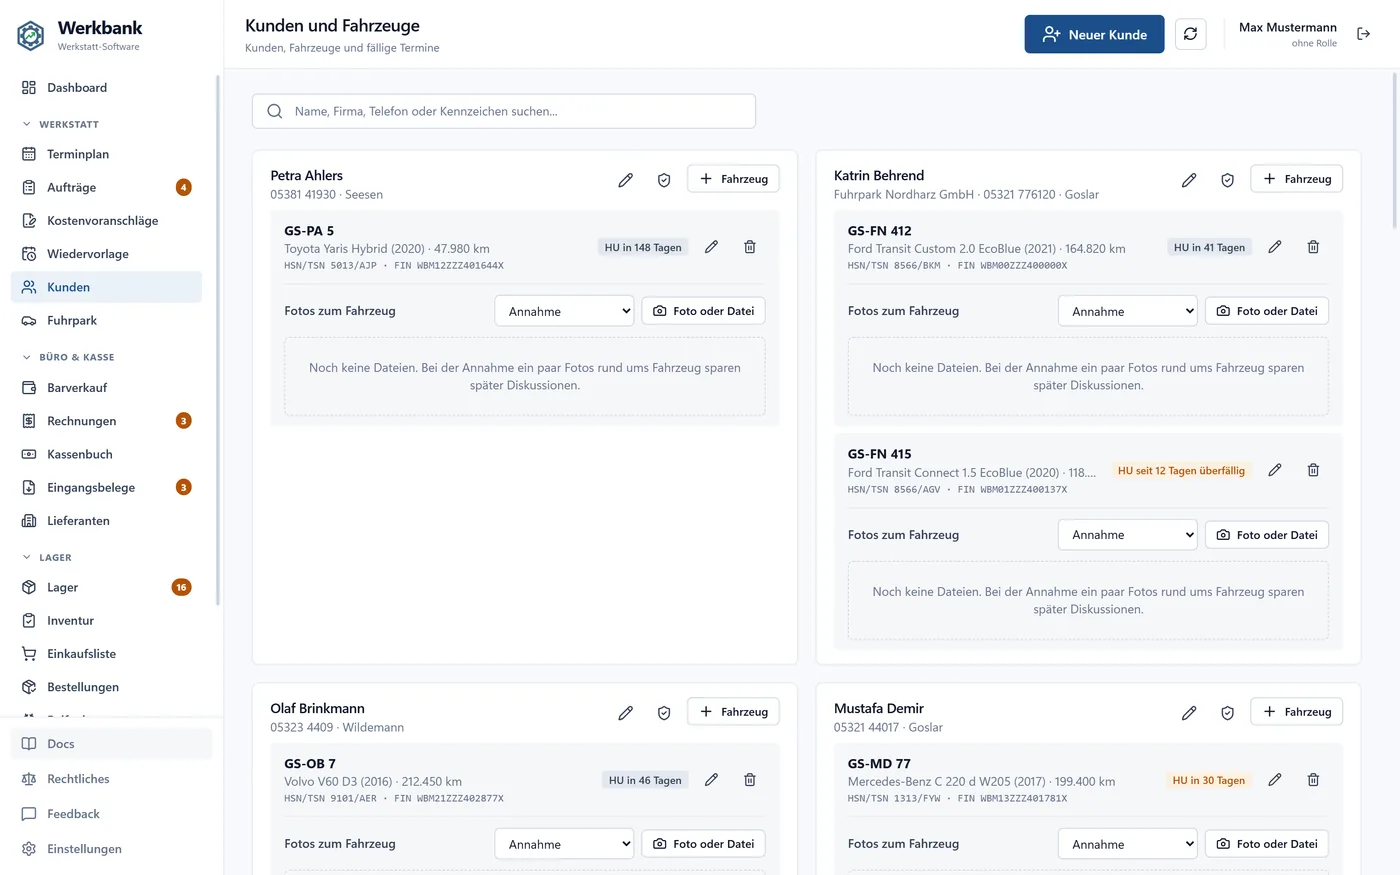Add Fahrzeug for Katrin Behrend
The height and width of the screenshot is (875, 1400).
[1297, 179]
